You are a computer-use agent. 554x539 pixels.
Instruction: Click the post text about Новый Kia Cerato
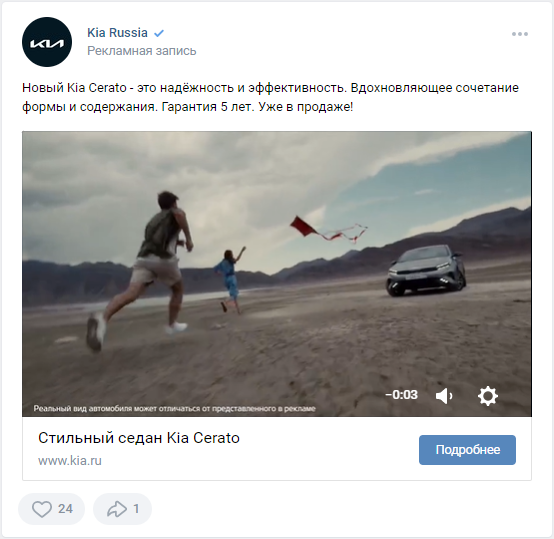pos(270,97)
